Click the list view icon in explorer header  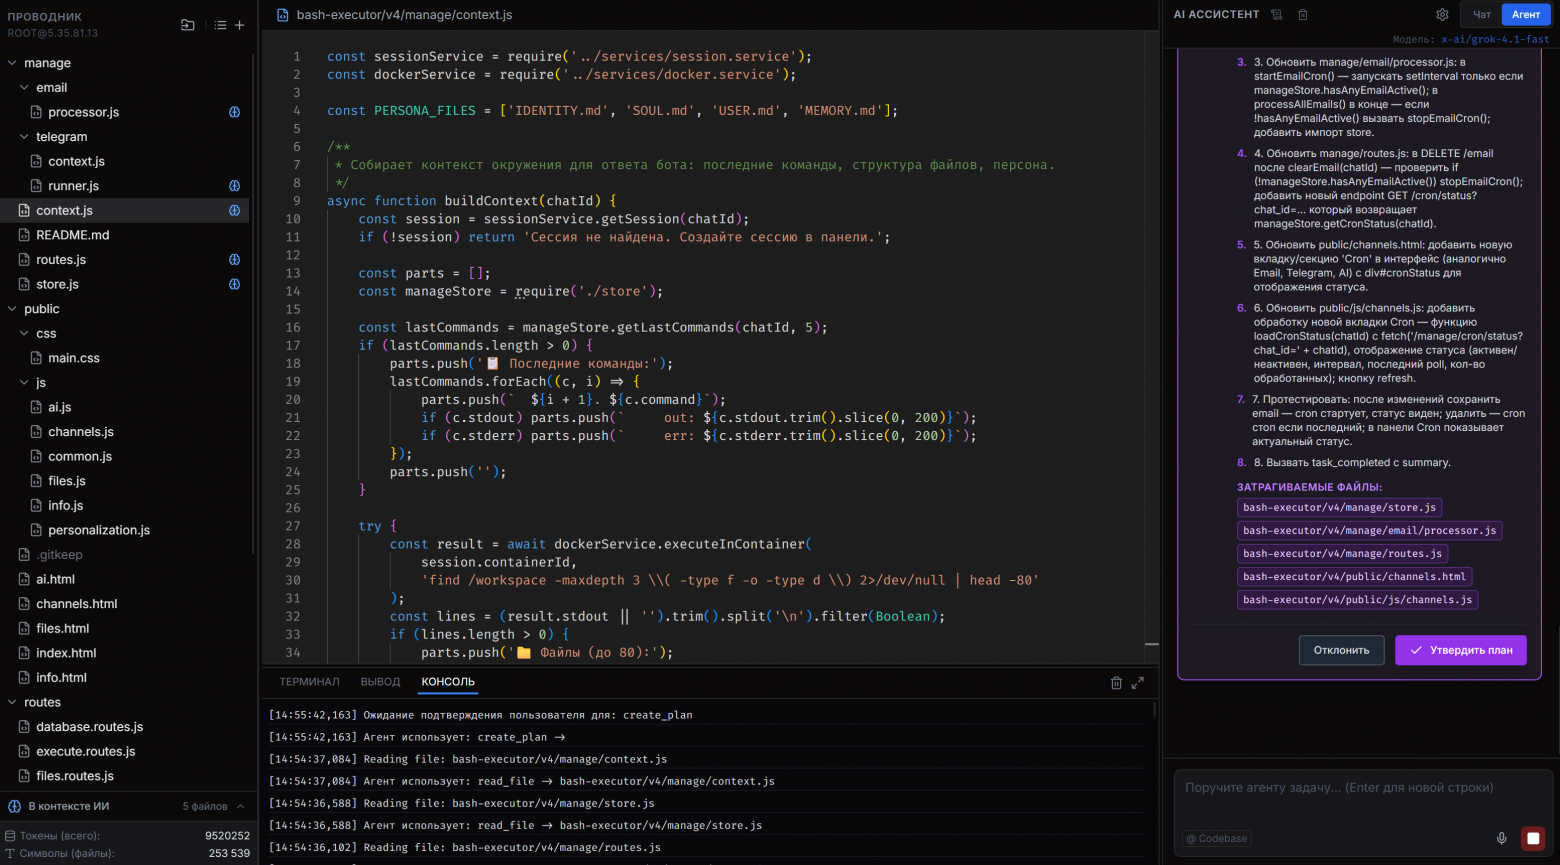(x=220, y=25)
